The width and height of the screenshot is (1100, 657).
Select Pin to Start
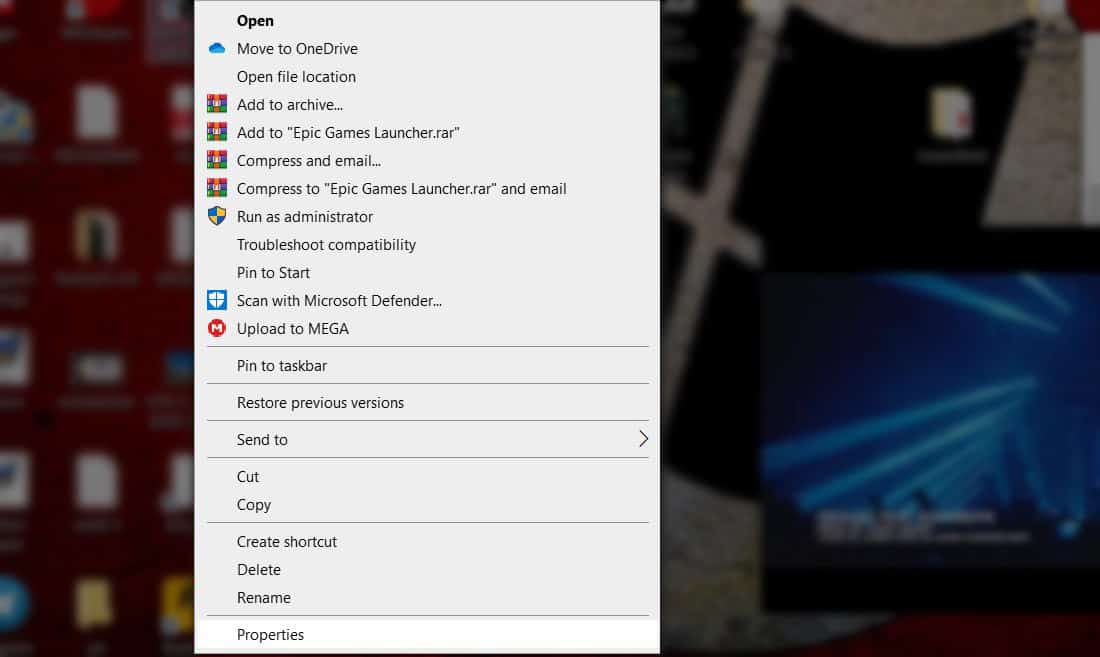pyautogui.click(x=427, y=273)
